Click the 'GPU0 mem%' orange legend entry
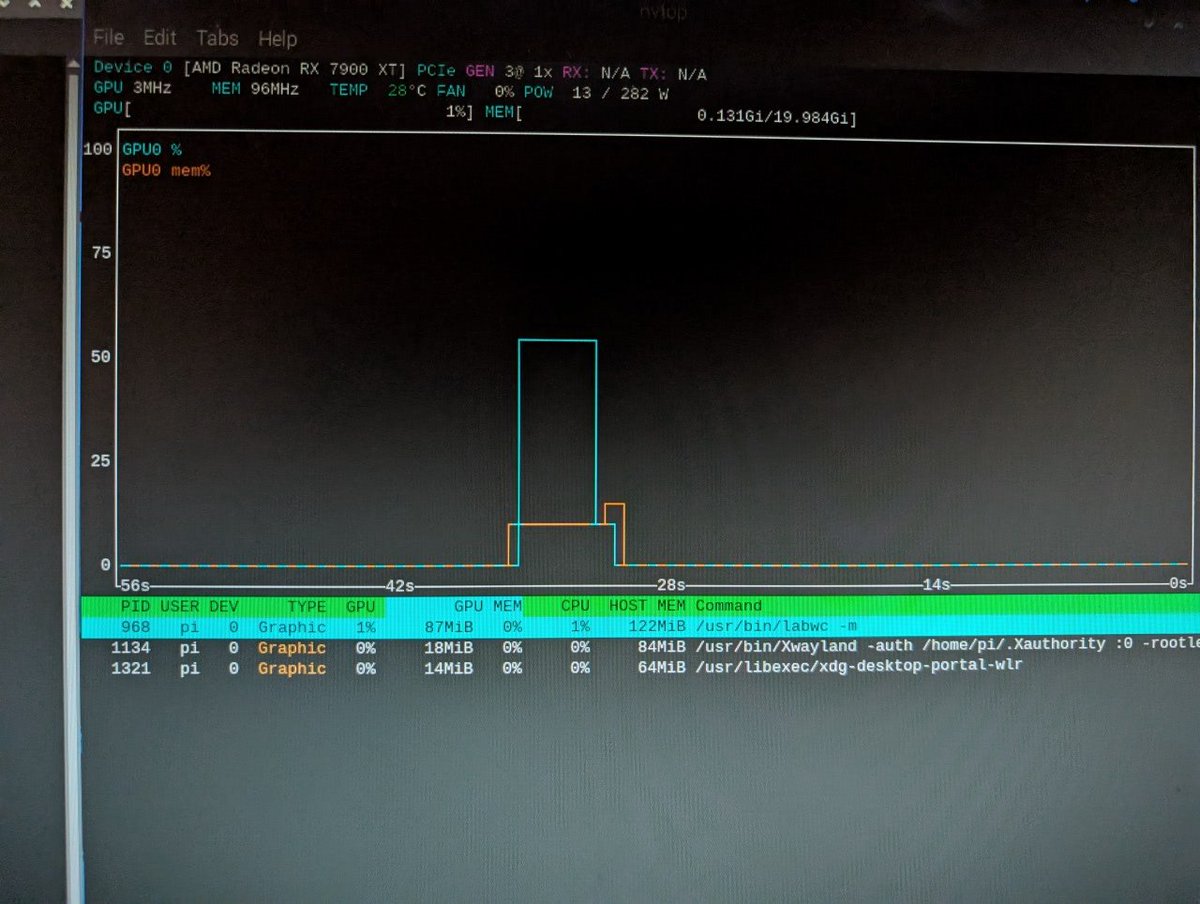 point(166,171)
